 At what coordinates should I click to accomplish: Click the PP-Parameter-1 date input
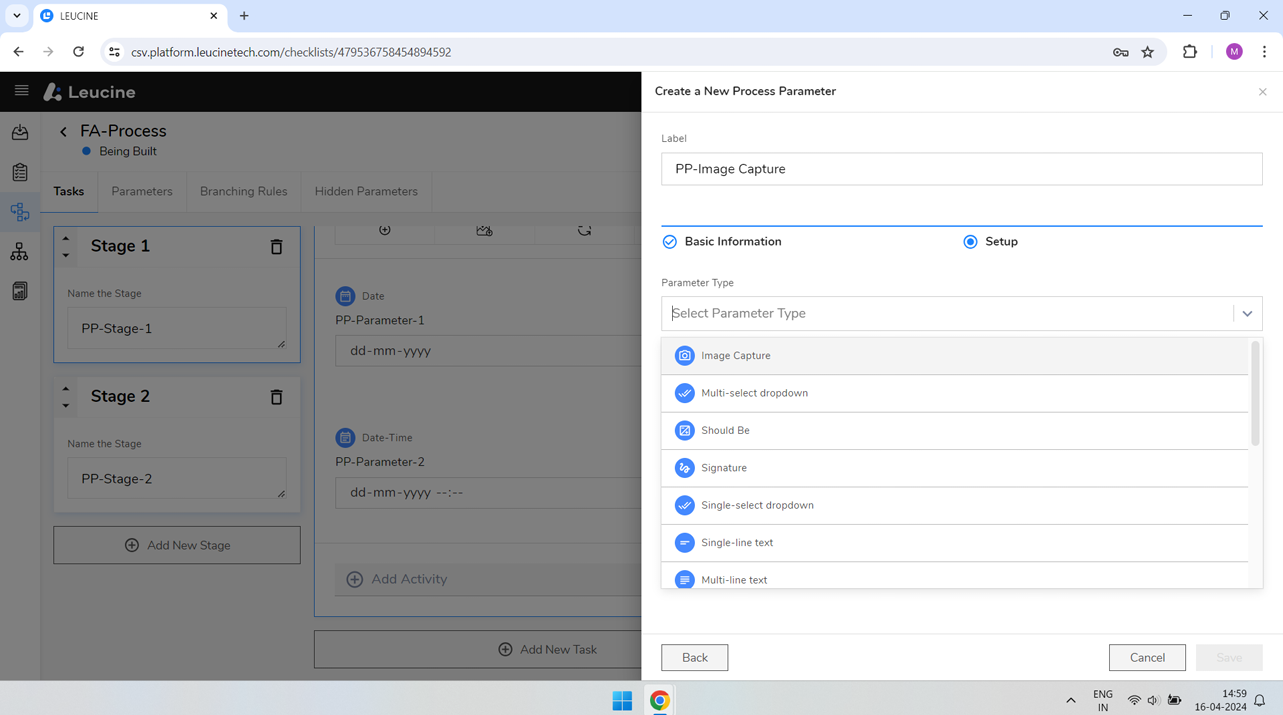[488, 351]
